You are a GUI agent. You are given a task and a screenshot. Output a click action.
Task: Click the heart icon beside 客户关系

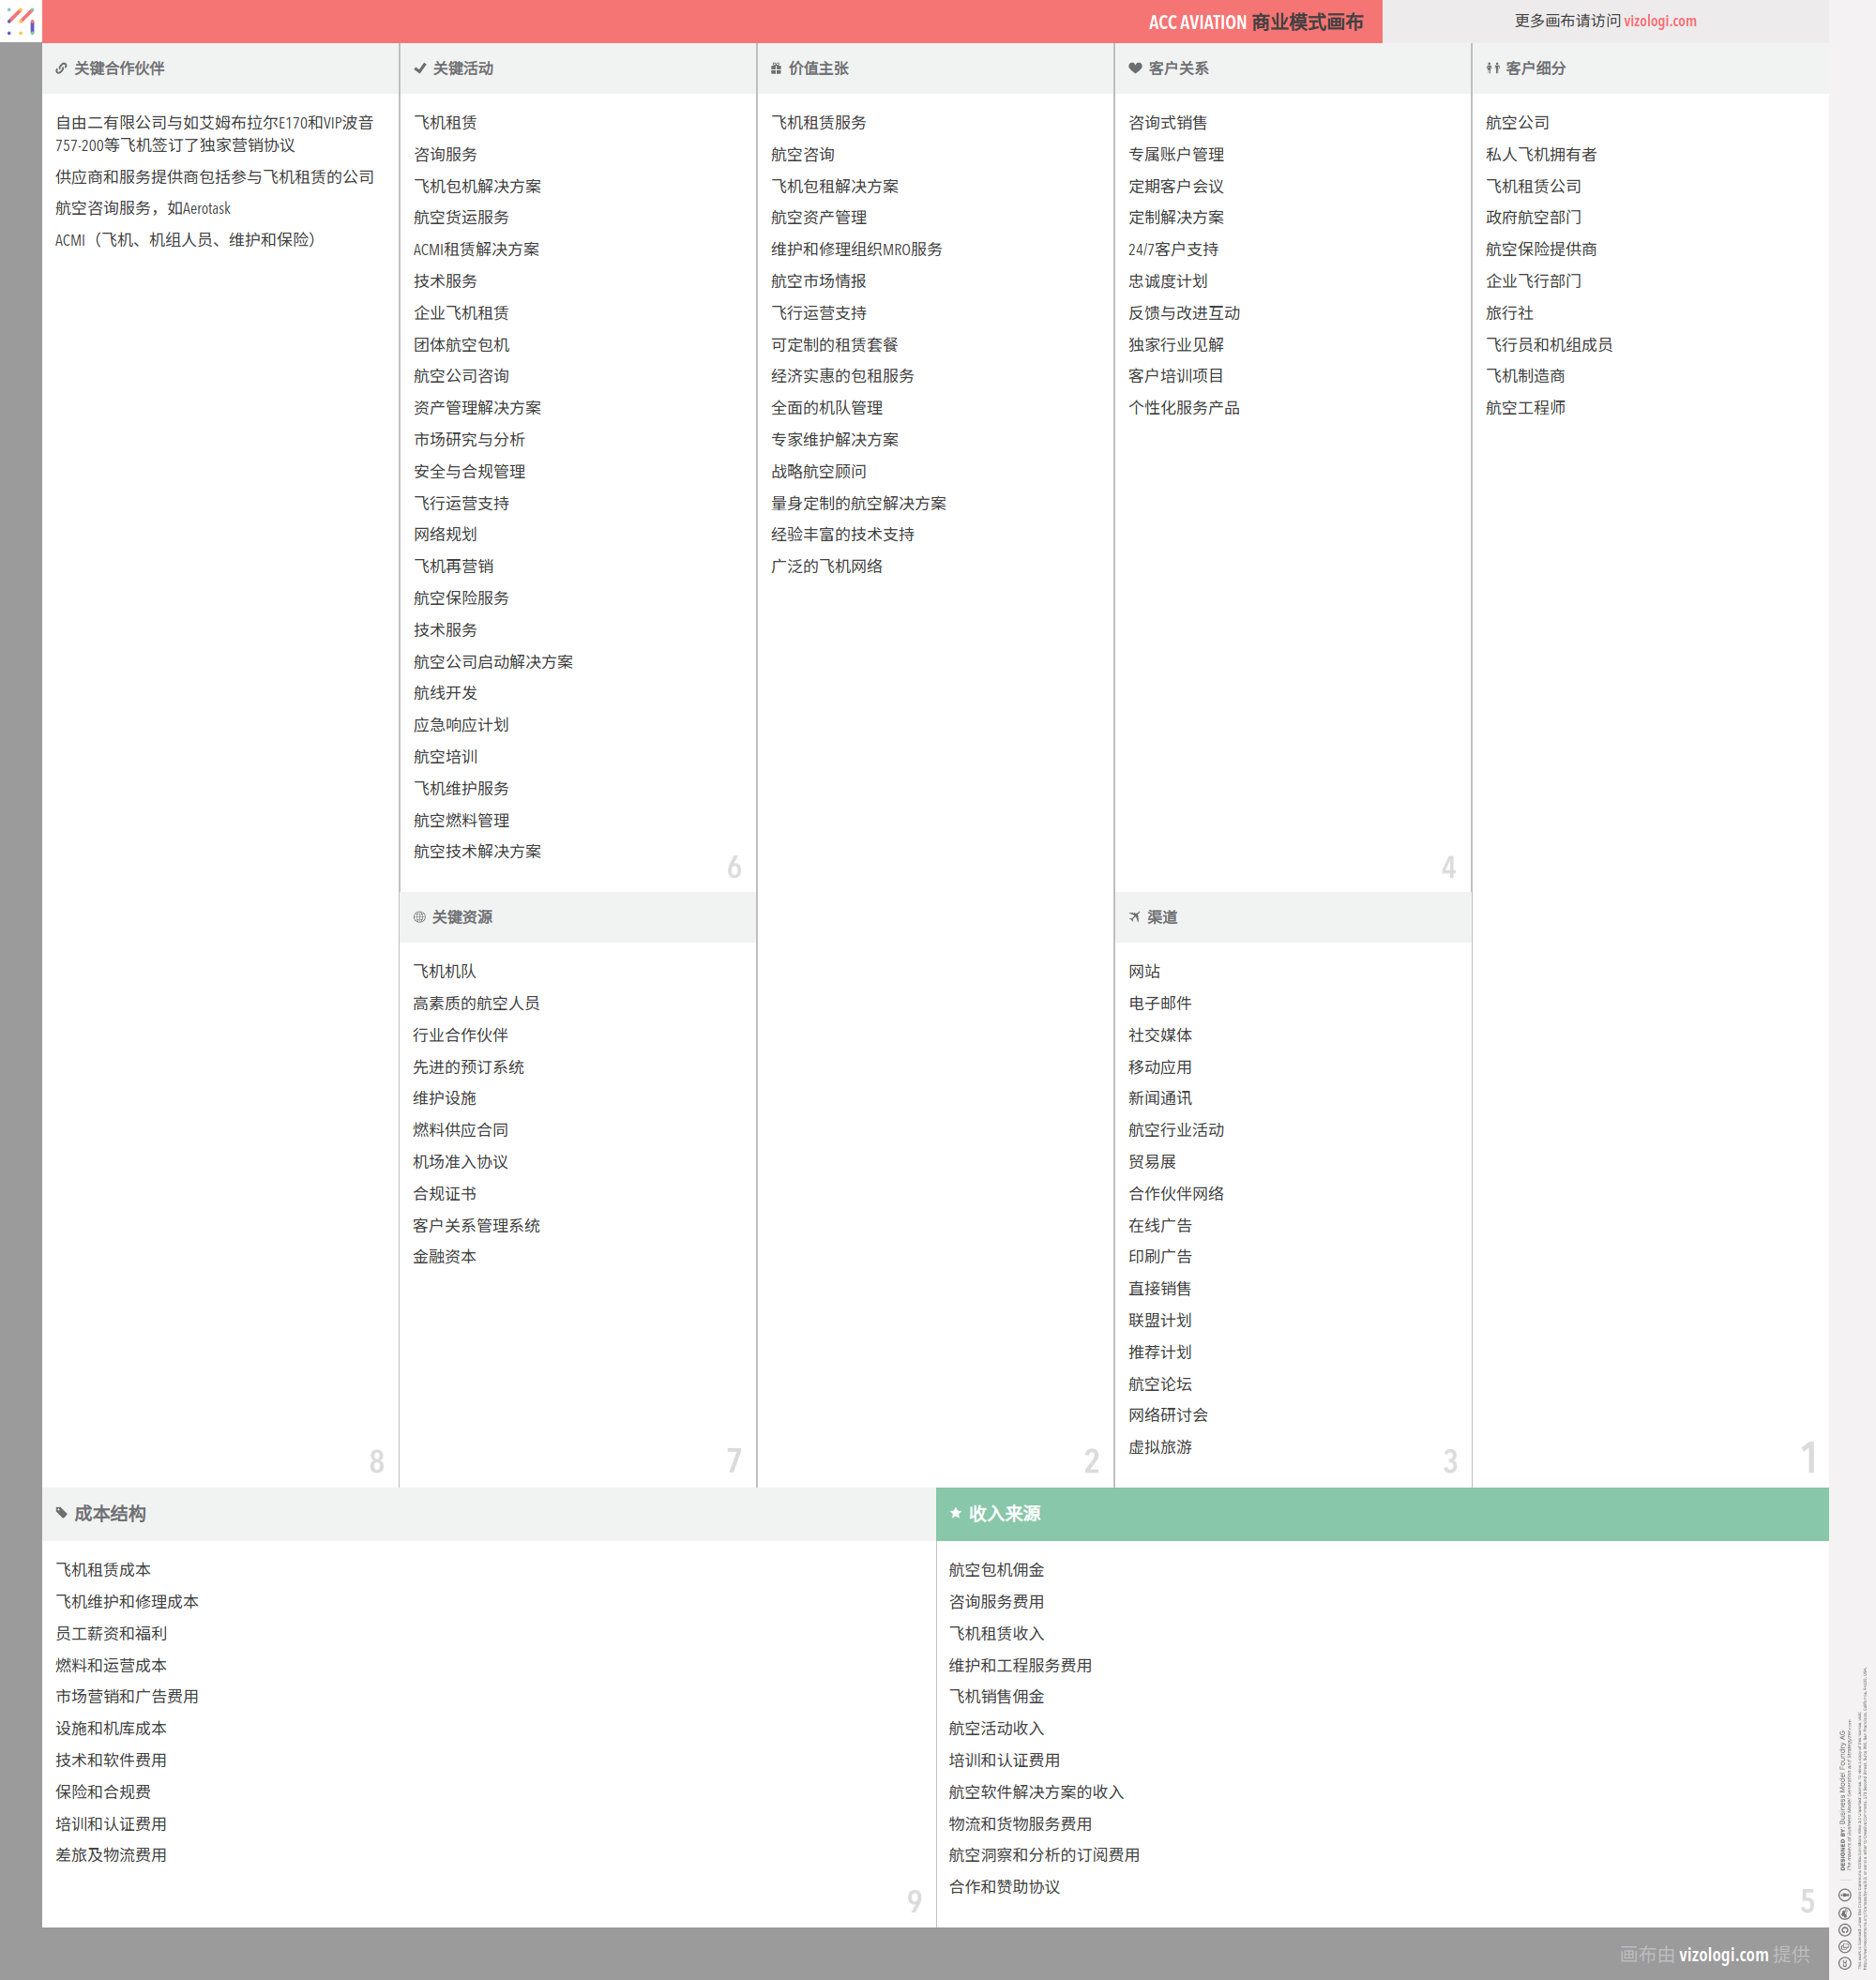1135,68
